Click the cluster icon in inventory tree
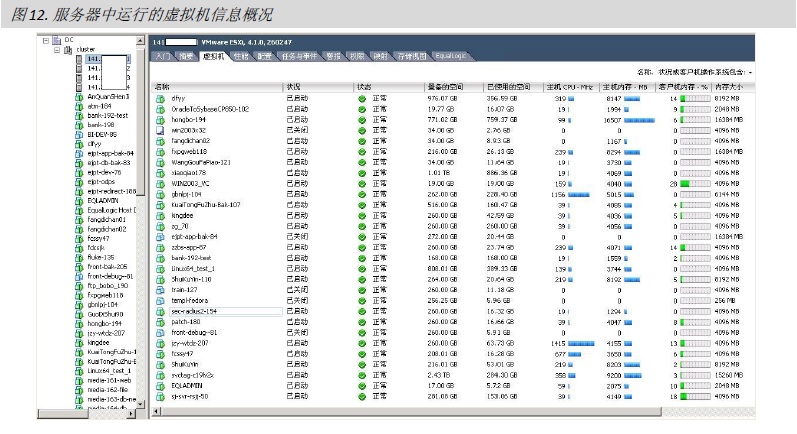 68,50
